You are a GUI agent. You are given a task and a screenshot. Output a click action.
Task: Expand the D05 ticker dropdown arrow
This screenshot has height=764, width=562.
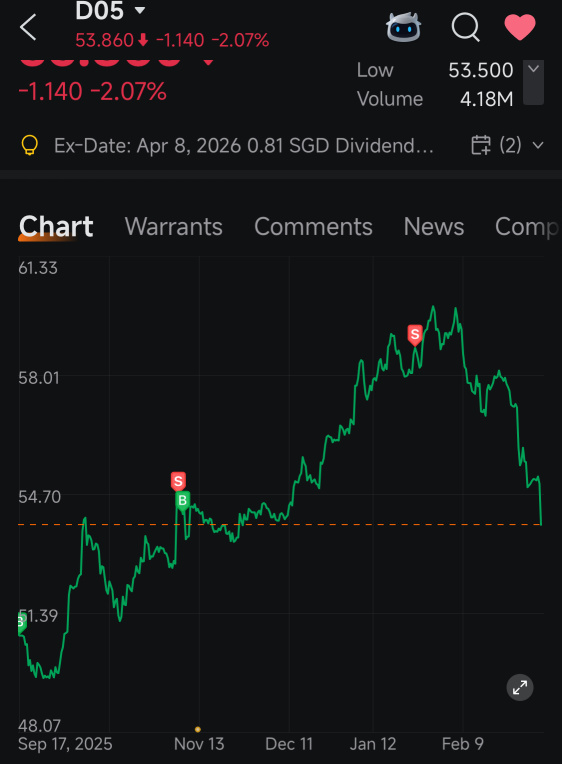(140, 10)
